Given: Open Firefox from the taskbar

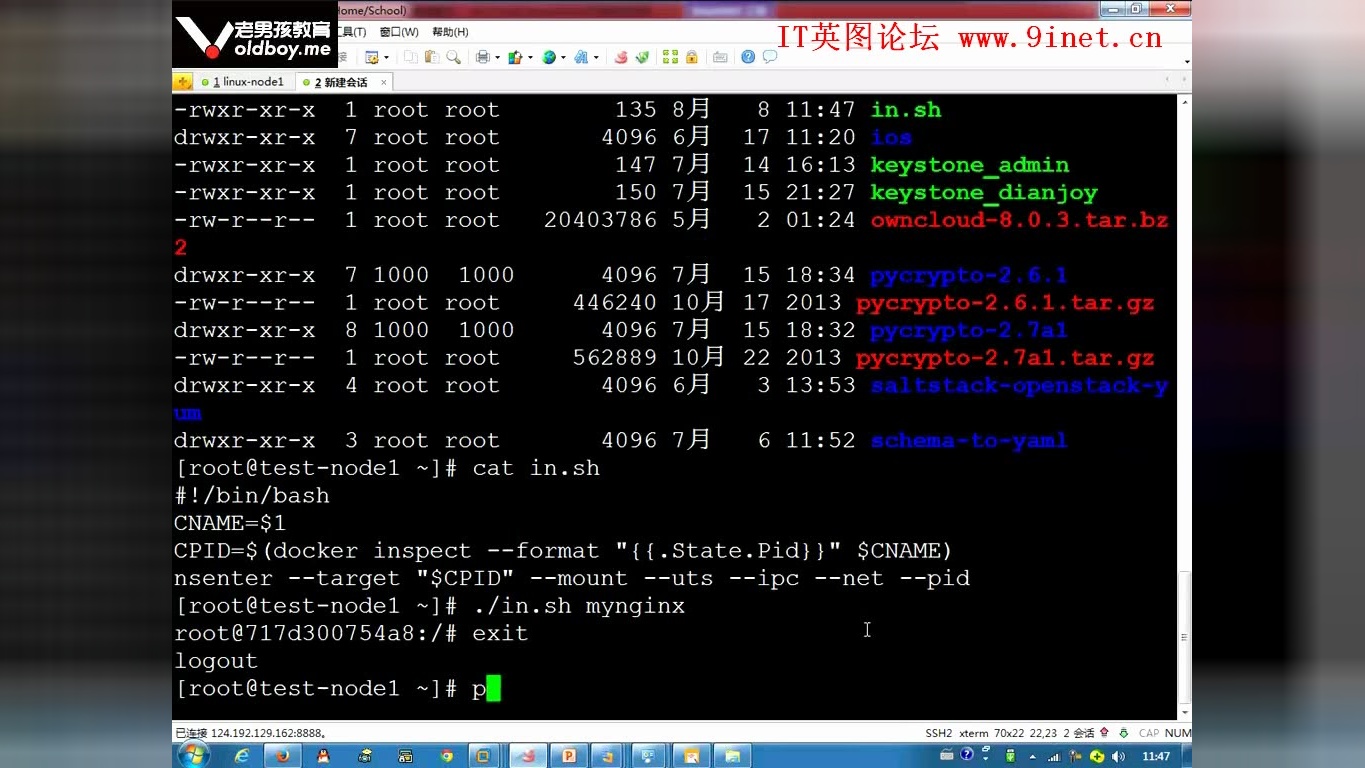Looking at the screenshot, I should (282, 756).
